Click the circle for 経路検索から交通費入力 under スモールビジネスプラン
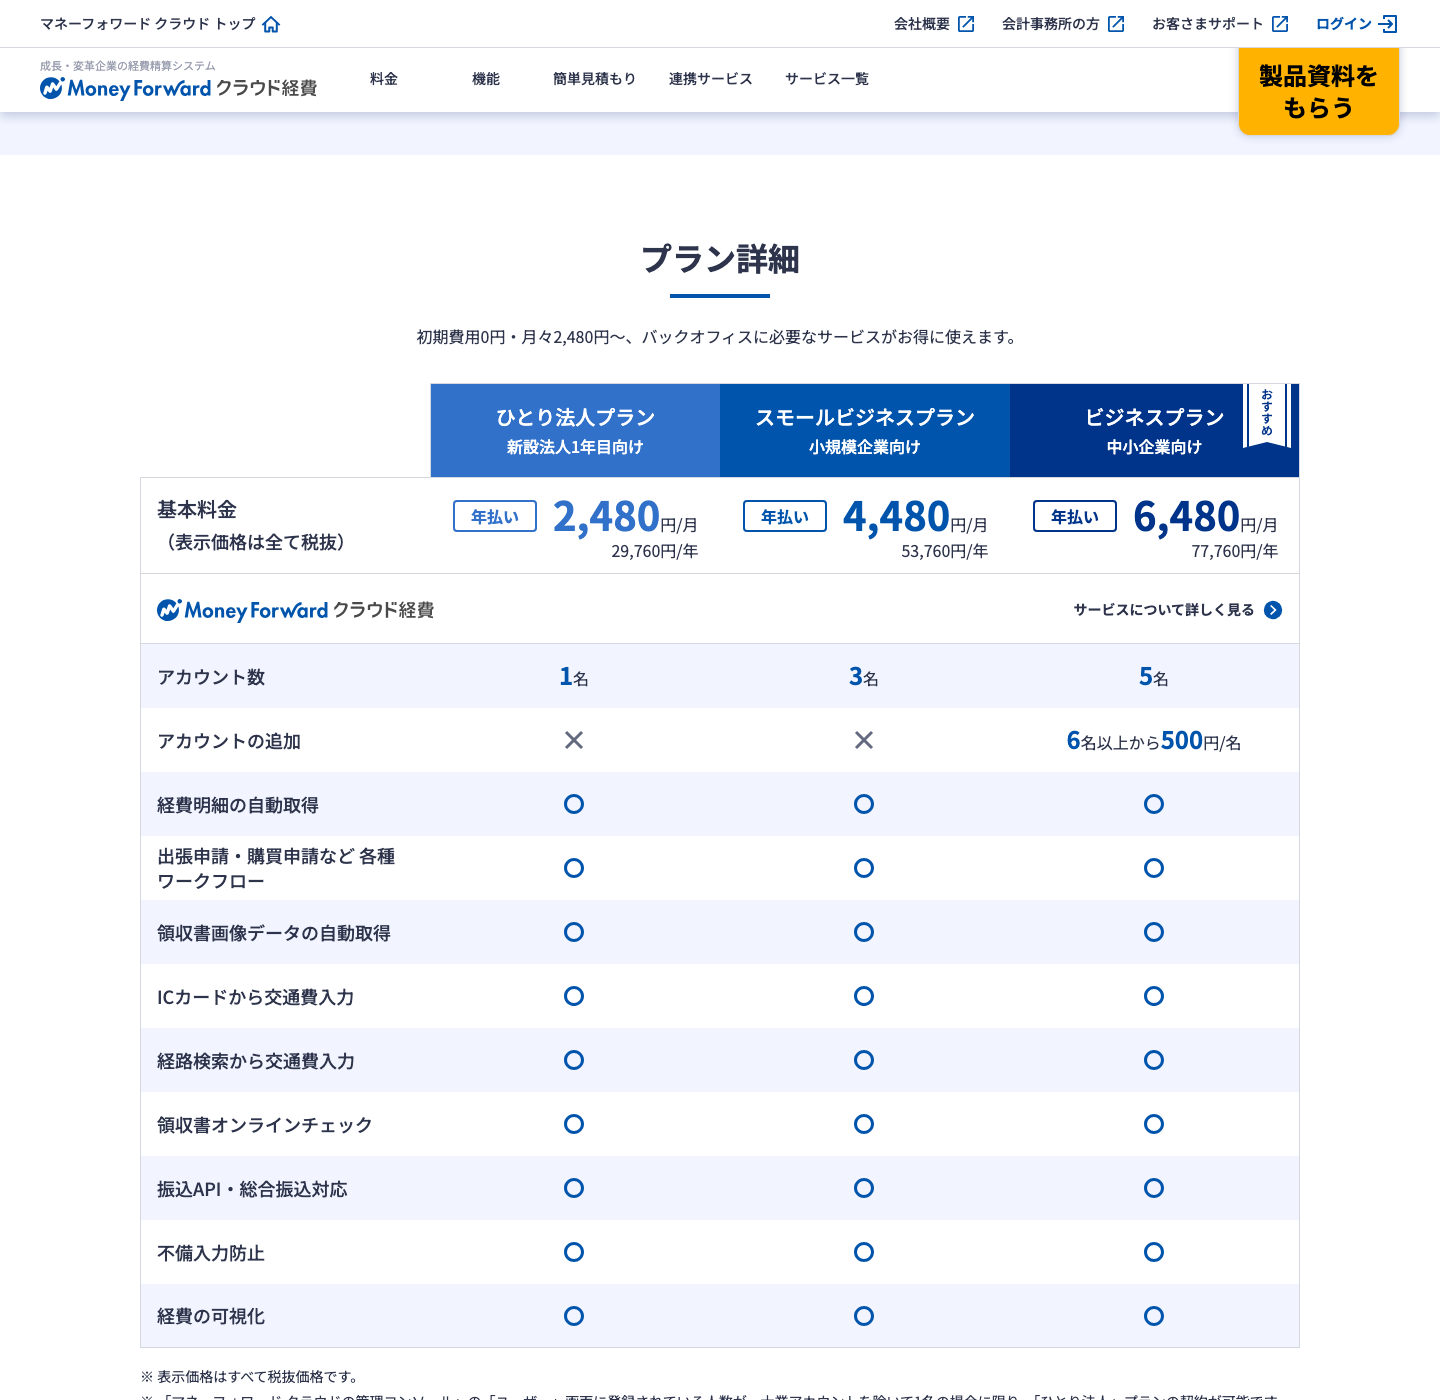This screenshot has width=1440, height=1400. [x=864, y=1060]
